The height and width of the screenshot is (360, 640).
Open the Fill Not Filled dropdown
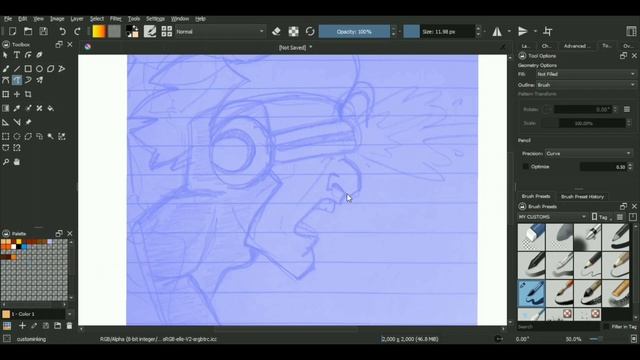tap(586, 74)
